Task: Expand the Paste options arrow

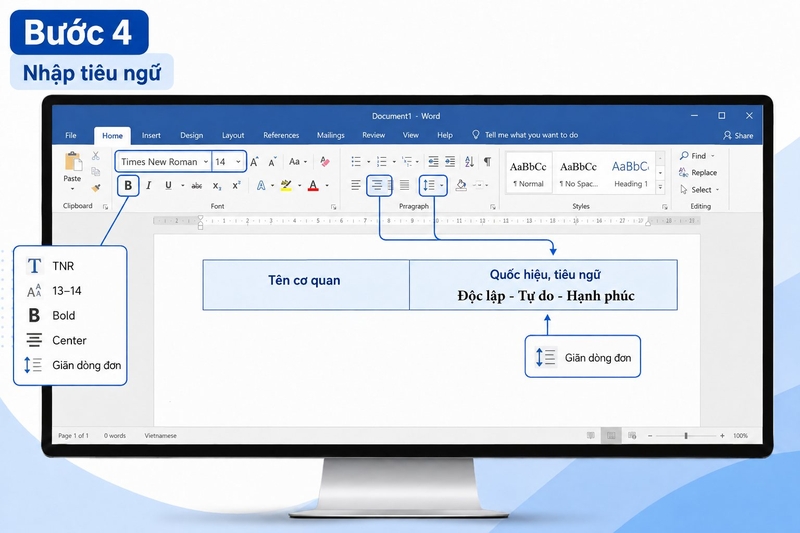Action: 72,189
